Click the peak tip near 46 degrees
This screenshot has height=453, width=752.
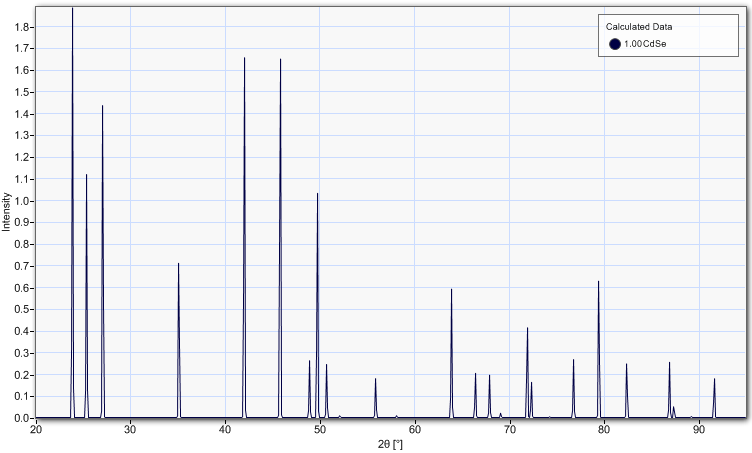280,60
